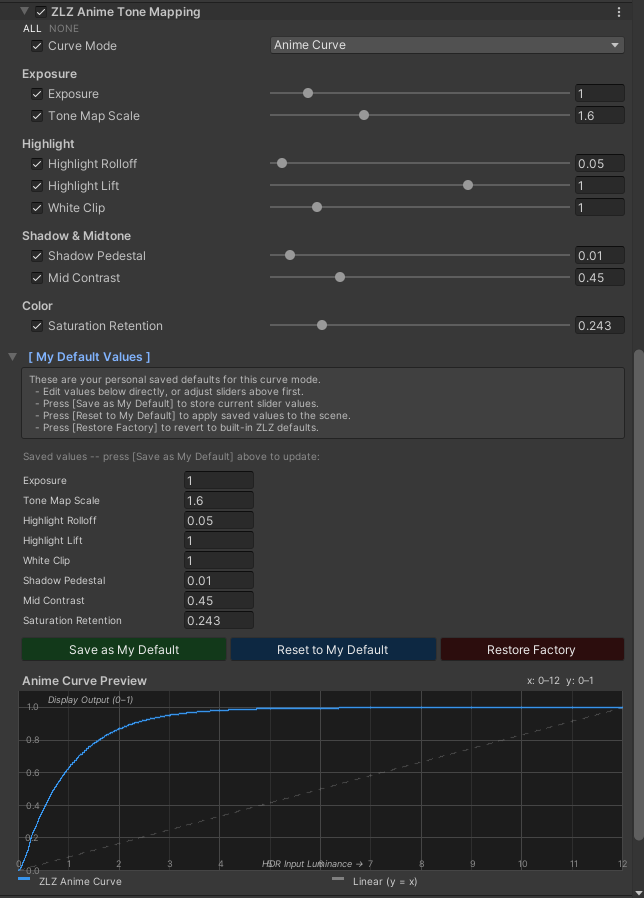Viewport: 644px width, 898px height.
Task: Toggle the Curve Mode override checkbox
Action: tap(37, 46)
